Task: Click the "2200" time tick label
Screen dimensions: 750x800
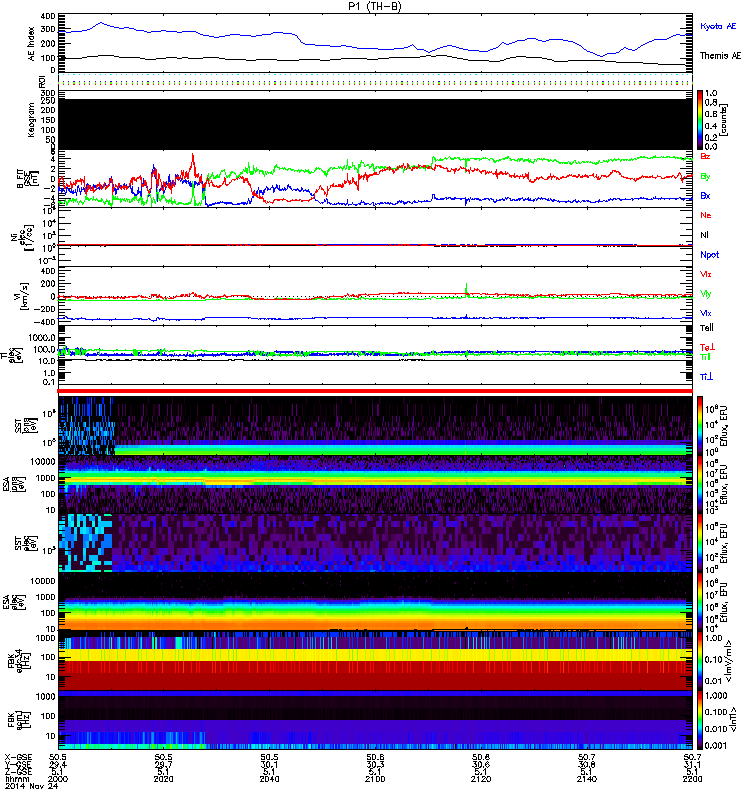Action: (692, 779)
